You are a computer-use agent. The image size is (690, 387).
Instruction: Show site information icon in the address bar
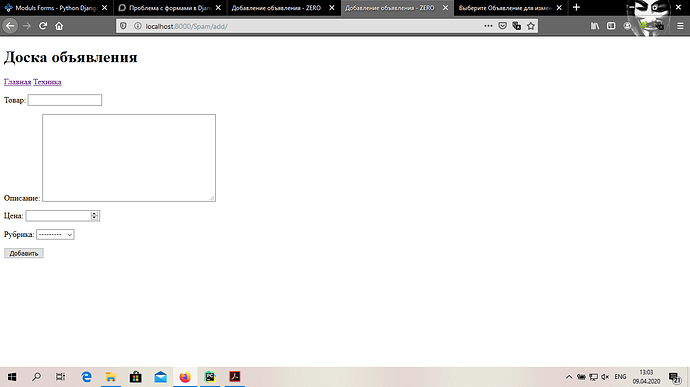point(137,26)
